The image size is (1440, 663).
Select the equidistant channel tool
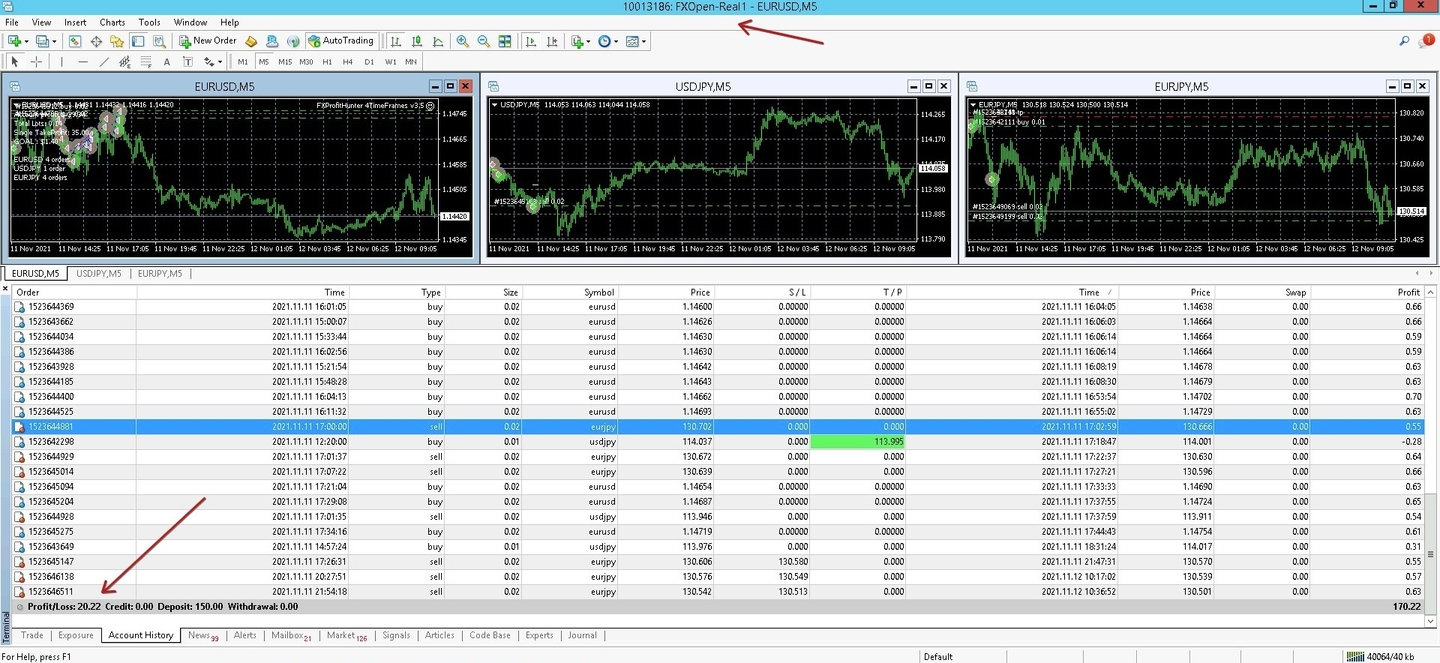pos(125,62)
